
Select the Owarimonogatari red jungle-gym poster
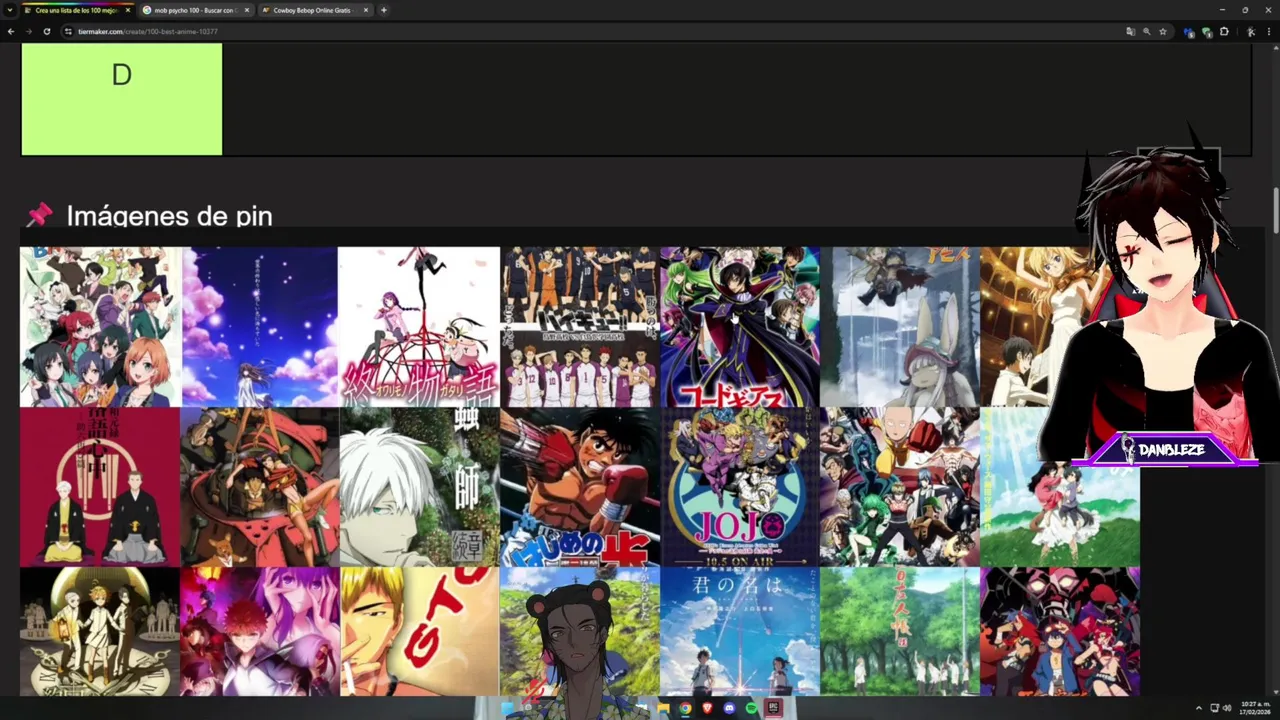pos(419,327)
